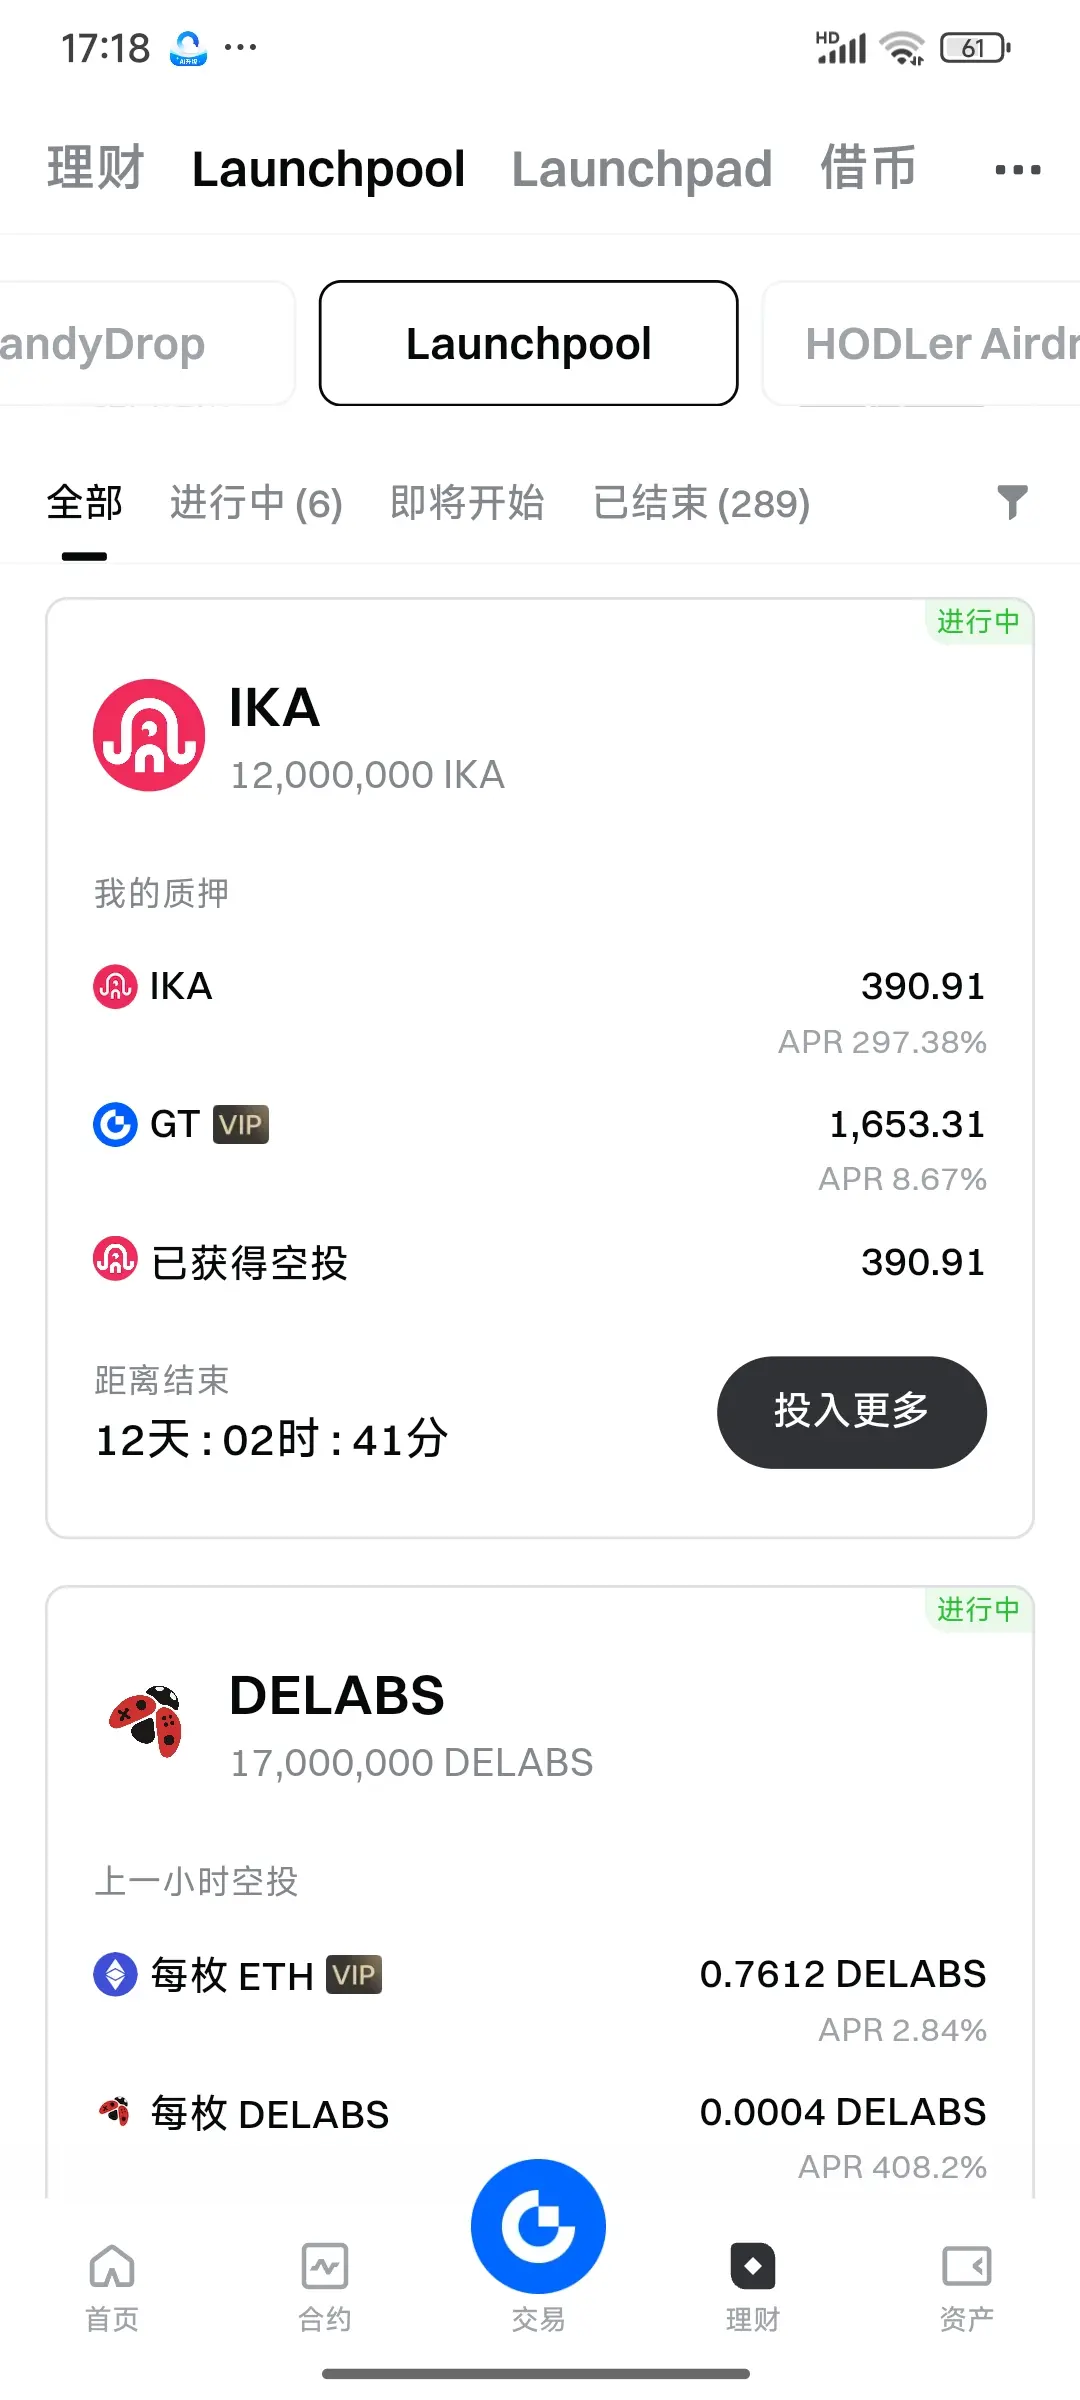Select the 即将开始 filter tab
Image resolution: width=1080 pixels, height=2400 pixels.
pyautogui.click(x=467, y=503)
